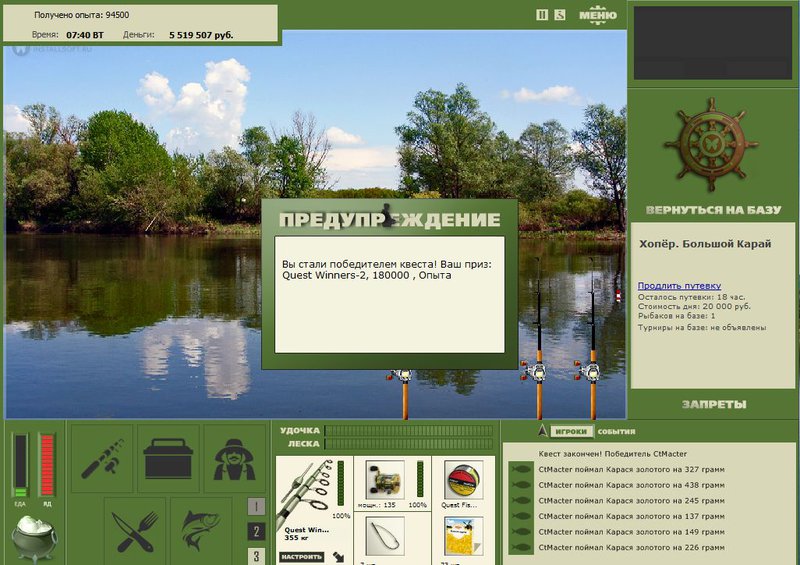Click the dark panel in the top-right corner

pyautogui.click(x=713, y=42)
